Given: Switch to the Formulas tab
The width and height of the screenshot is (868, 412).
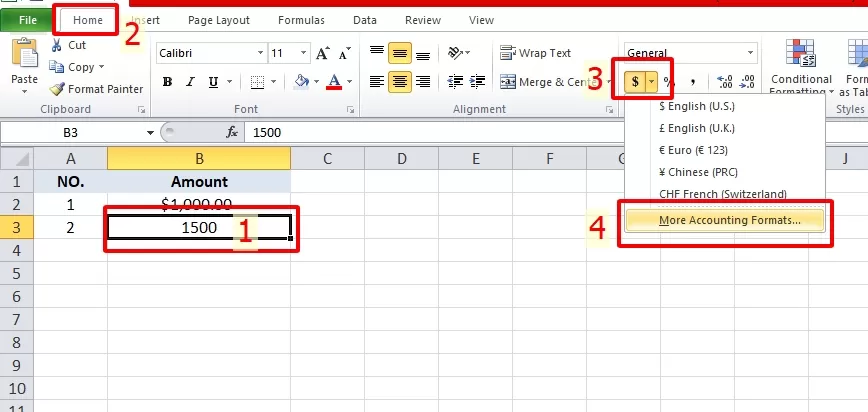Looking at the screenshot, I should pyautogui.click(x=301, y=20).
